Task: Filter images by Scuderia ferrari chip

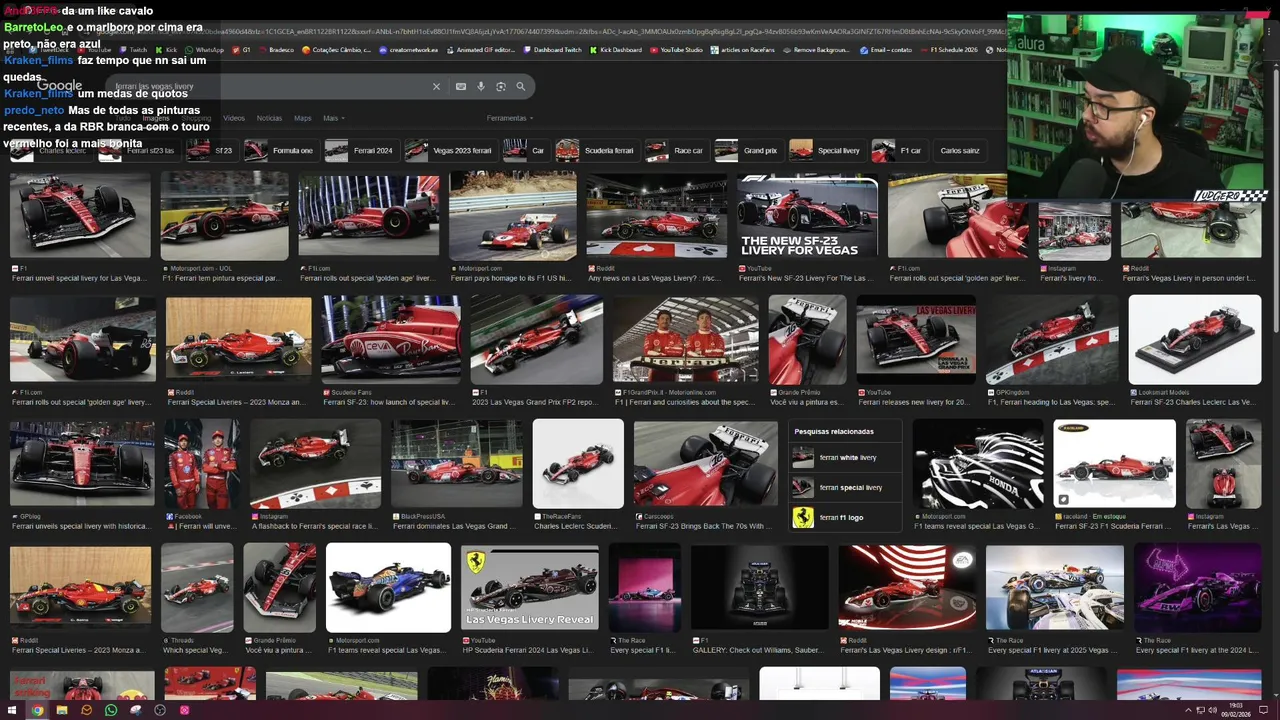Action: click(597, 150)
